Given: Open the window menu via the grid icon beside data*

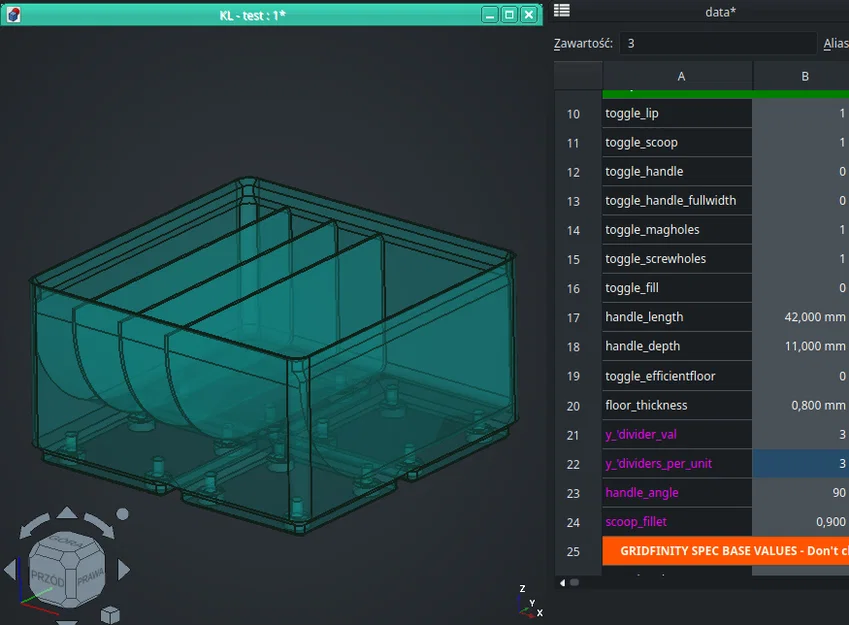Looking at the screenshot, I should (561, 11).
